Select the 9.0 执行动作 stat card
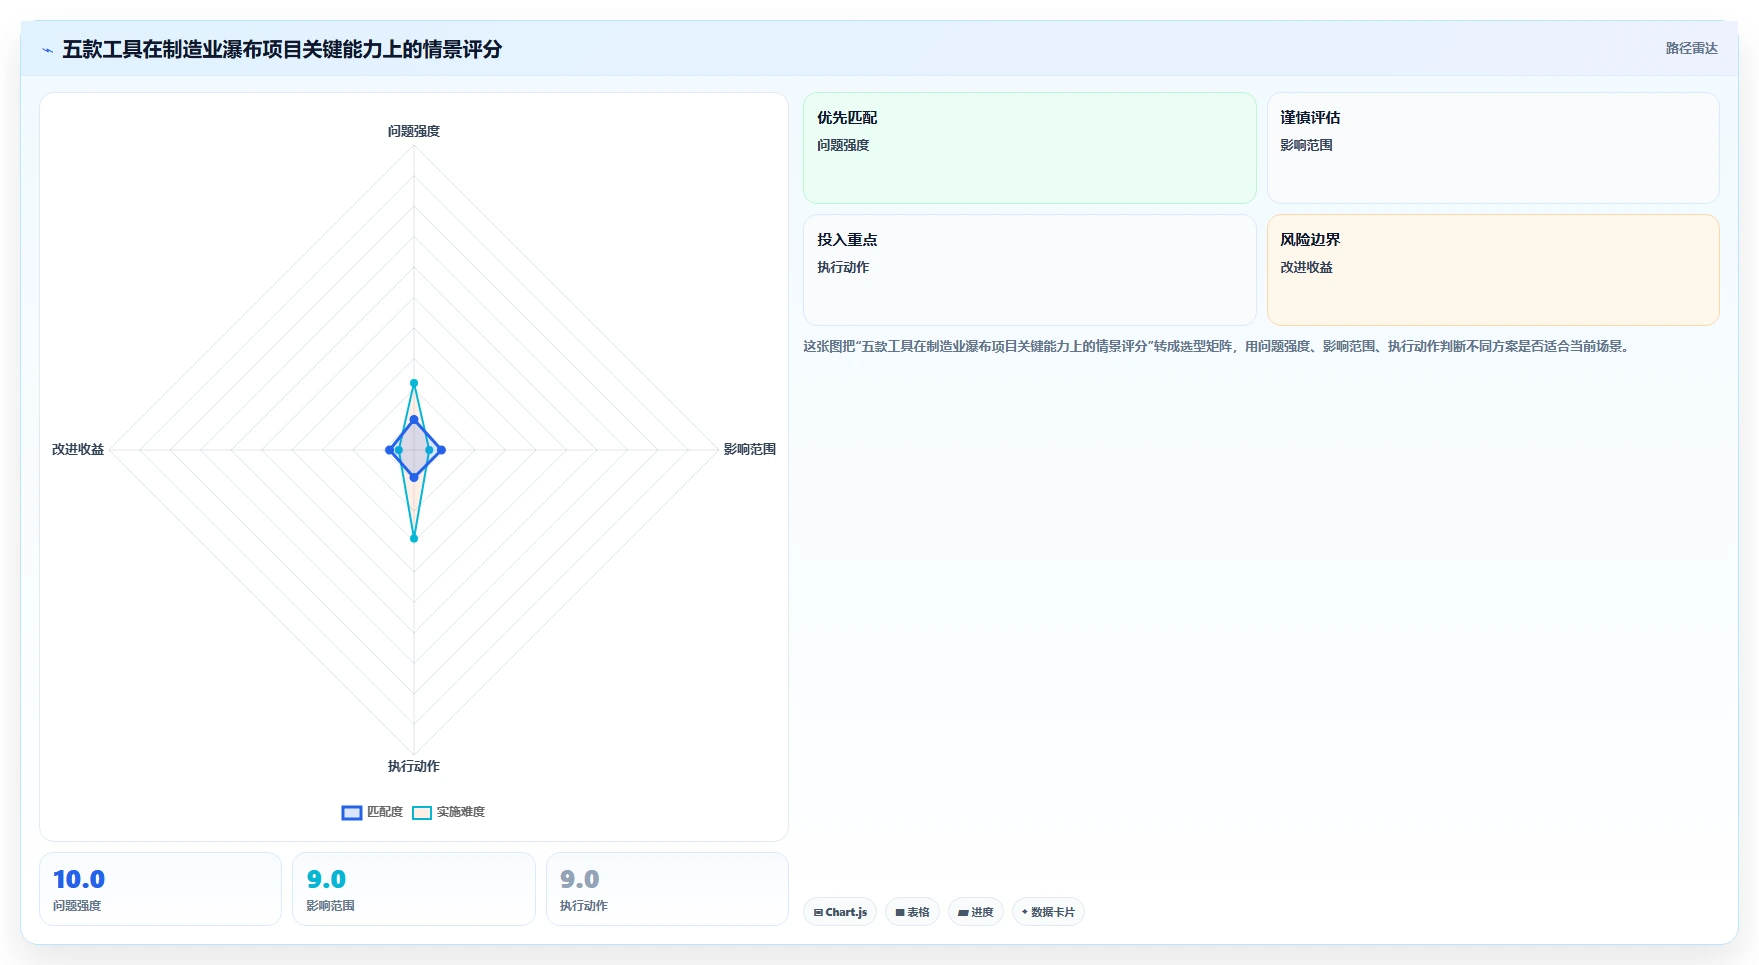Screen dimensions: 1759x965 pos(667,889)
